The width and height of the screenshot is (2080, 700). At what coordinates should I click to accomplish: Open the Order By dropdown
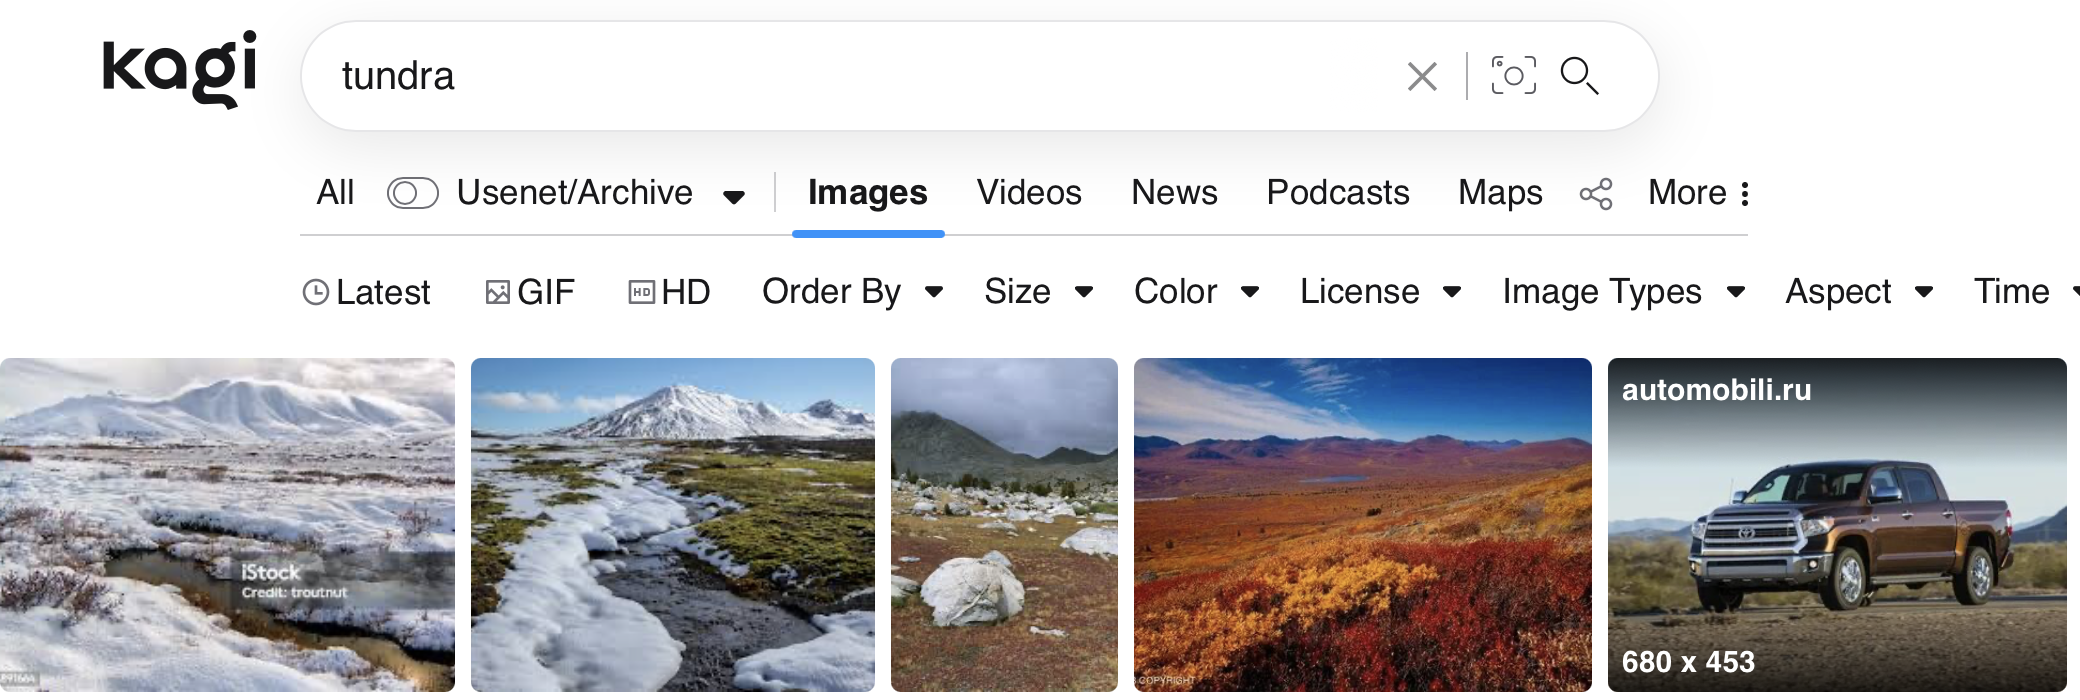click(852, 292)
